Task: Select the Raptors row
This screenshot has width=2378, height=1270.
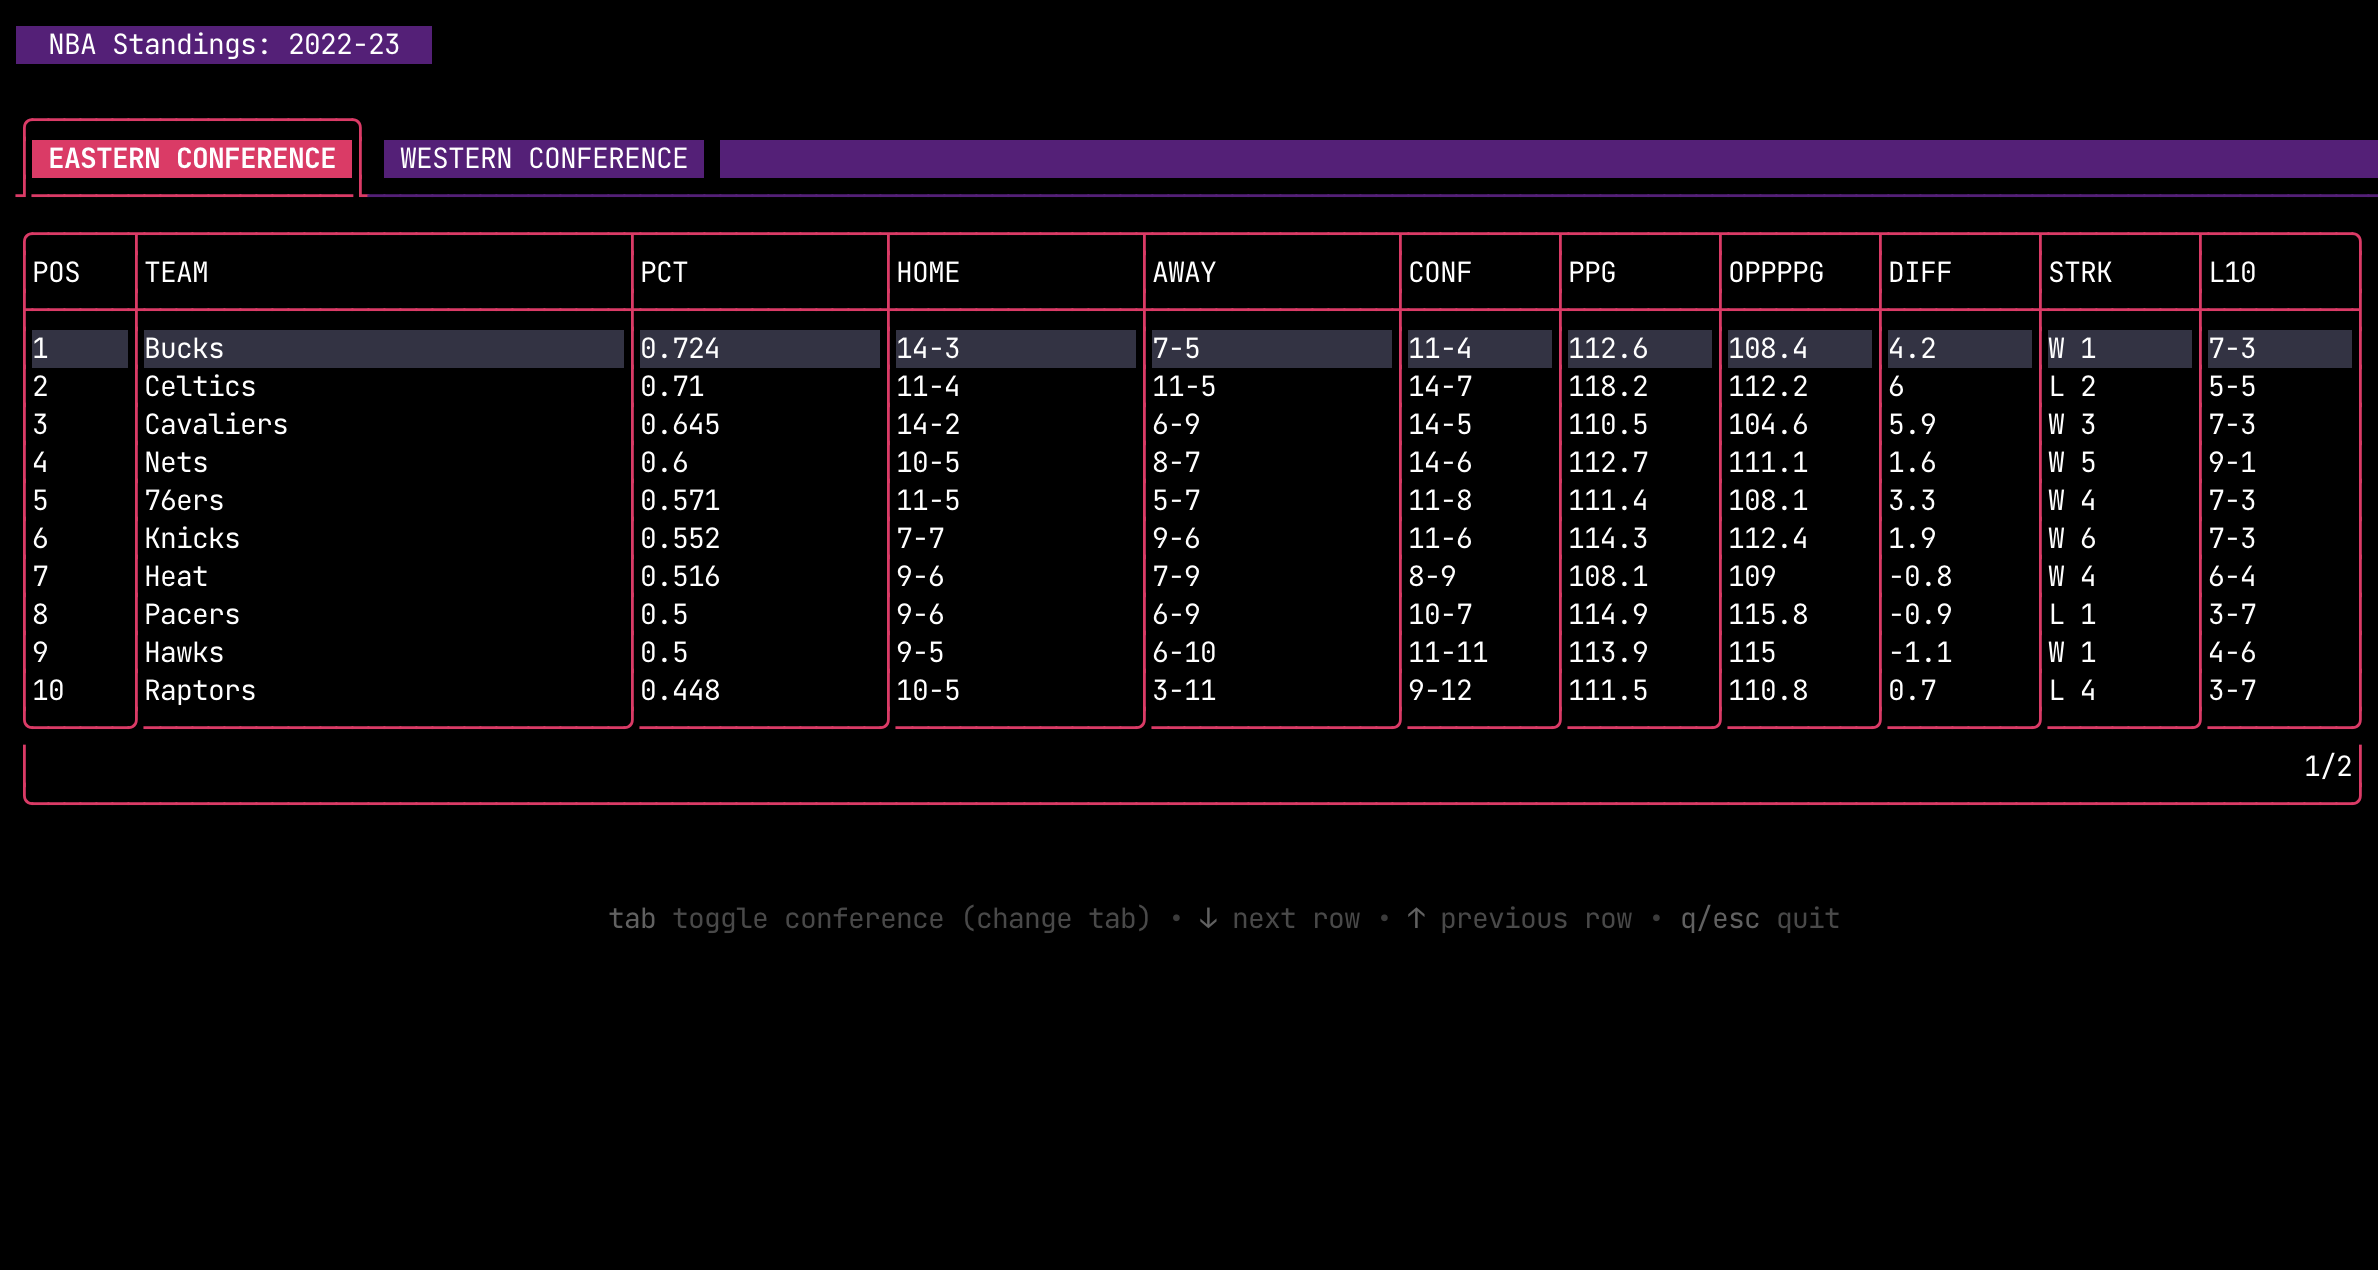Action: [200, 691]
